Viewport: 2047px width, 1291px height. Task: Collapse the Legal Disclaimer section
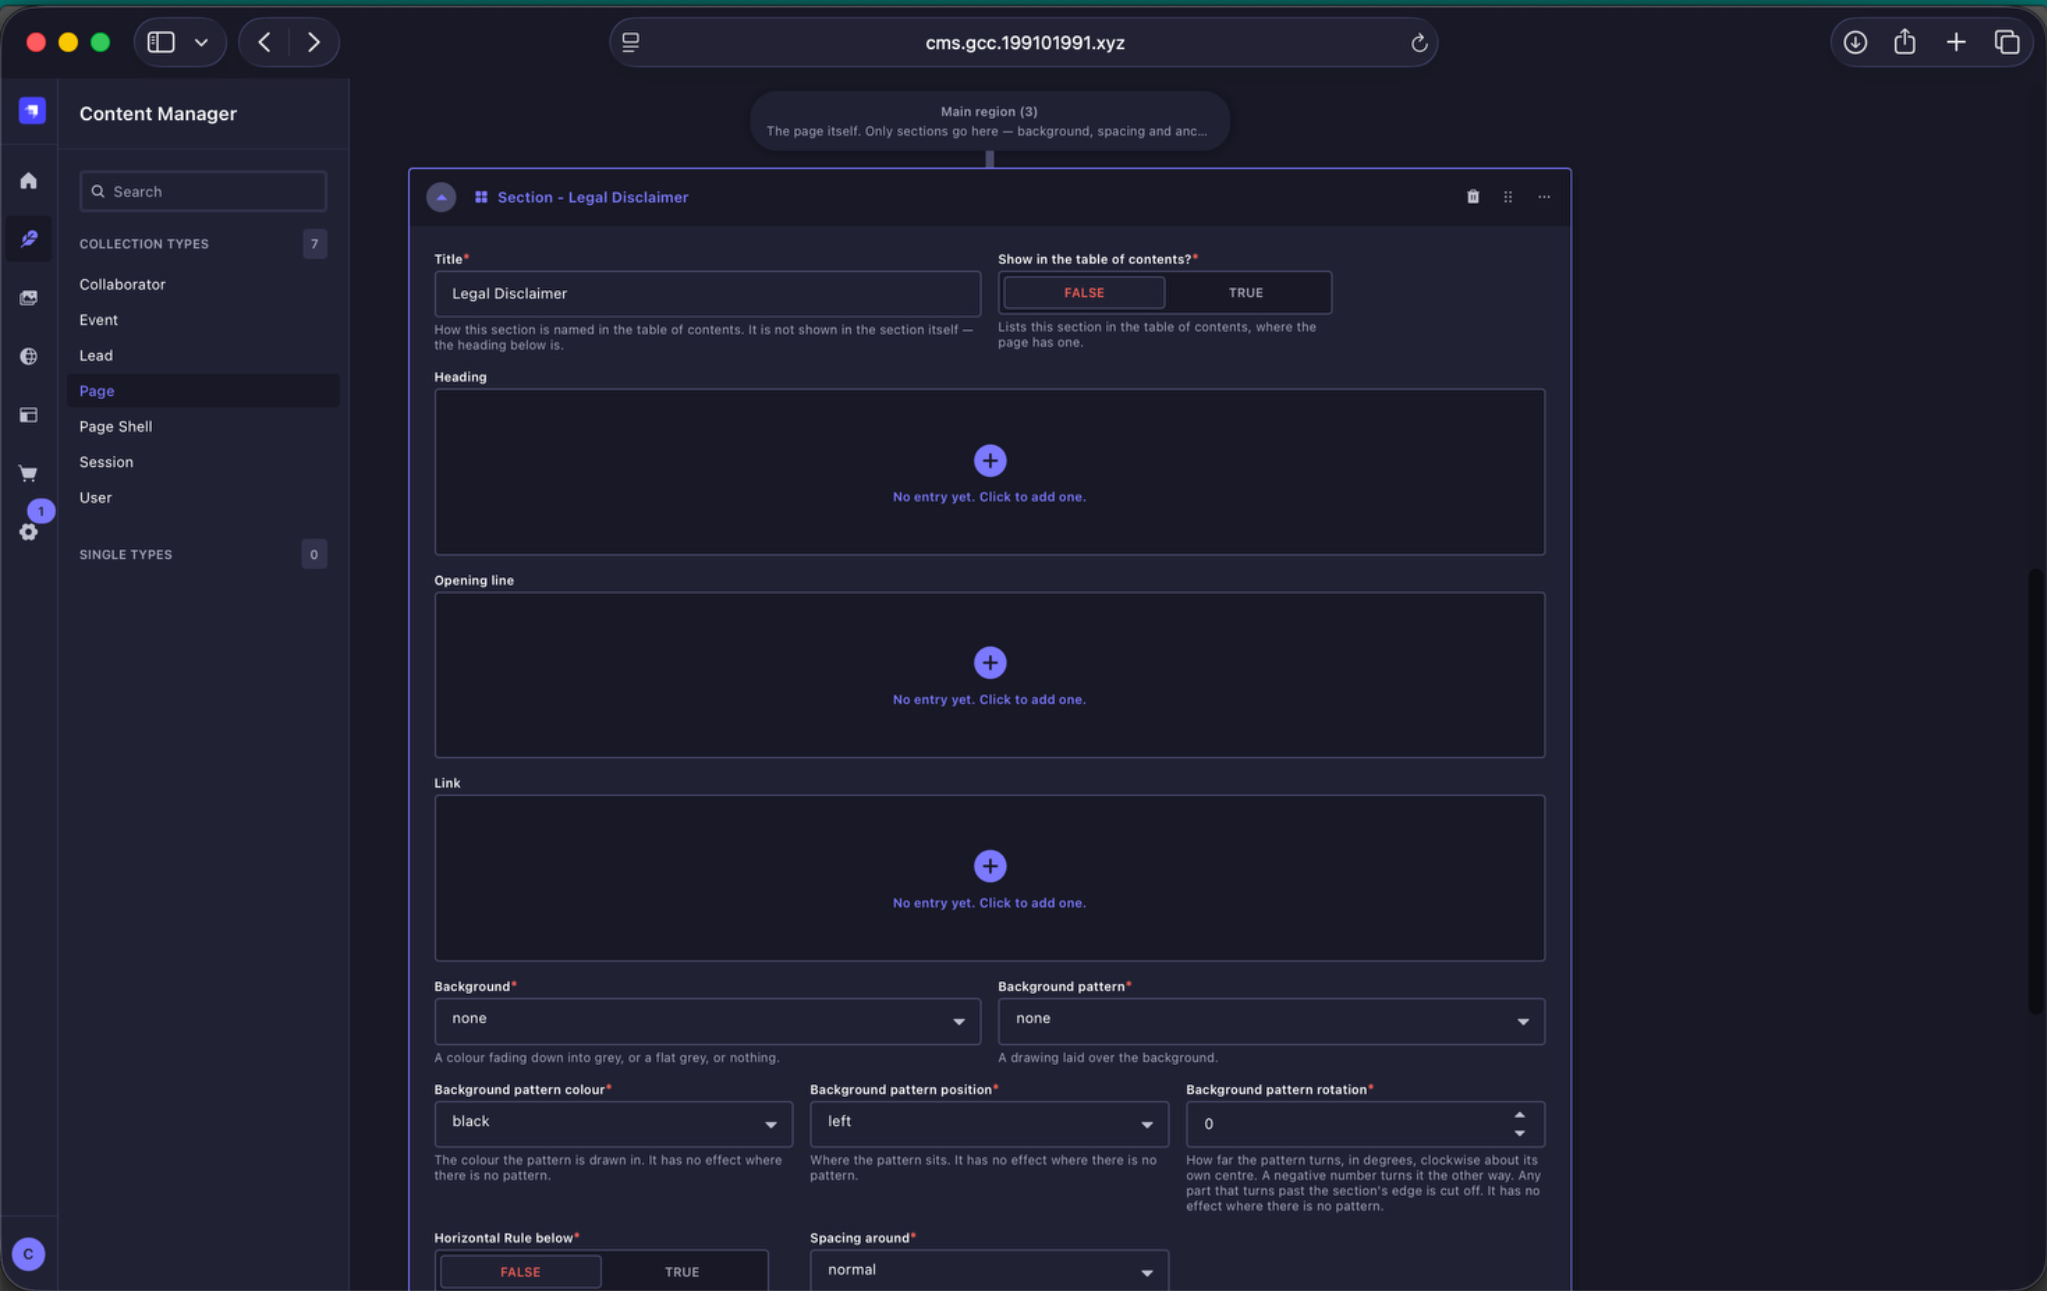[x=441, y=197]
